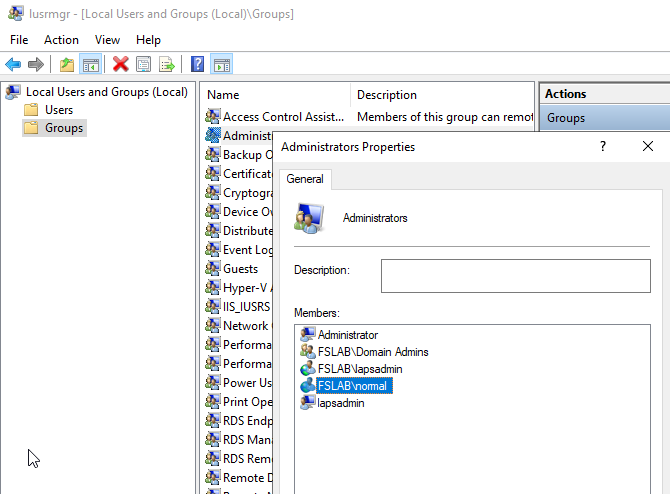The height and width of the screenshot is (494, 670).
Task: Click the blue Help toolbar icon
Action: 198,65
